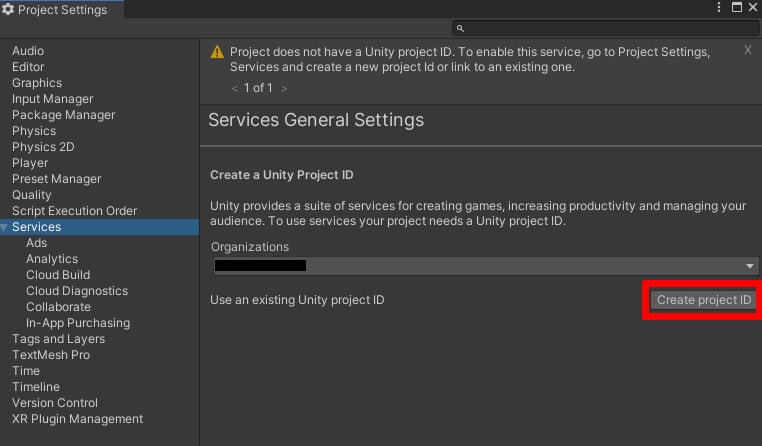Select Physics in settings list
The image size is (762, 446).
click(34, 131)
